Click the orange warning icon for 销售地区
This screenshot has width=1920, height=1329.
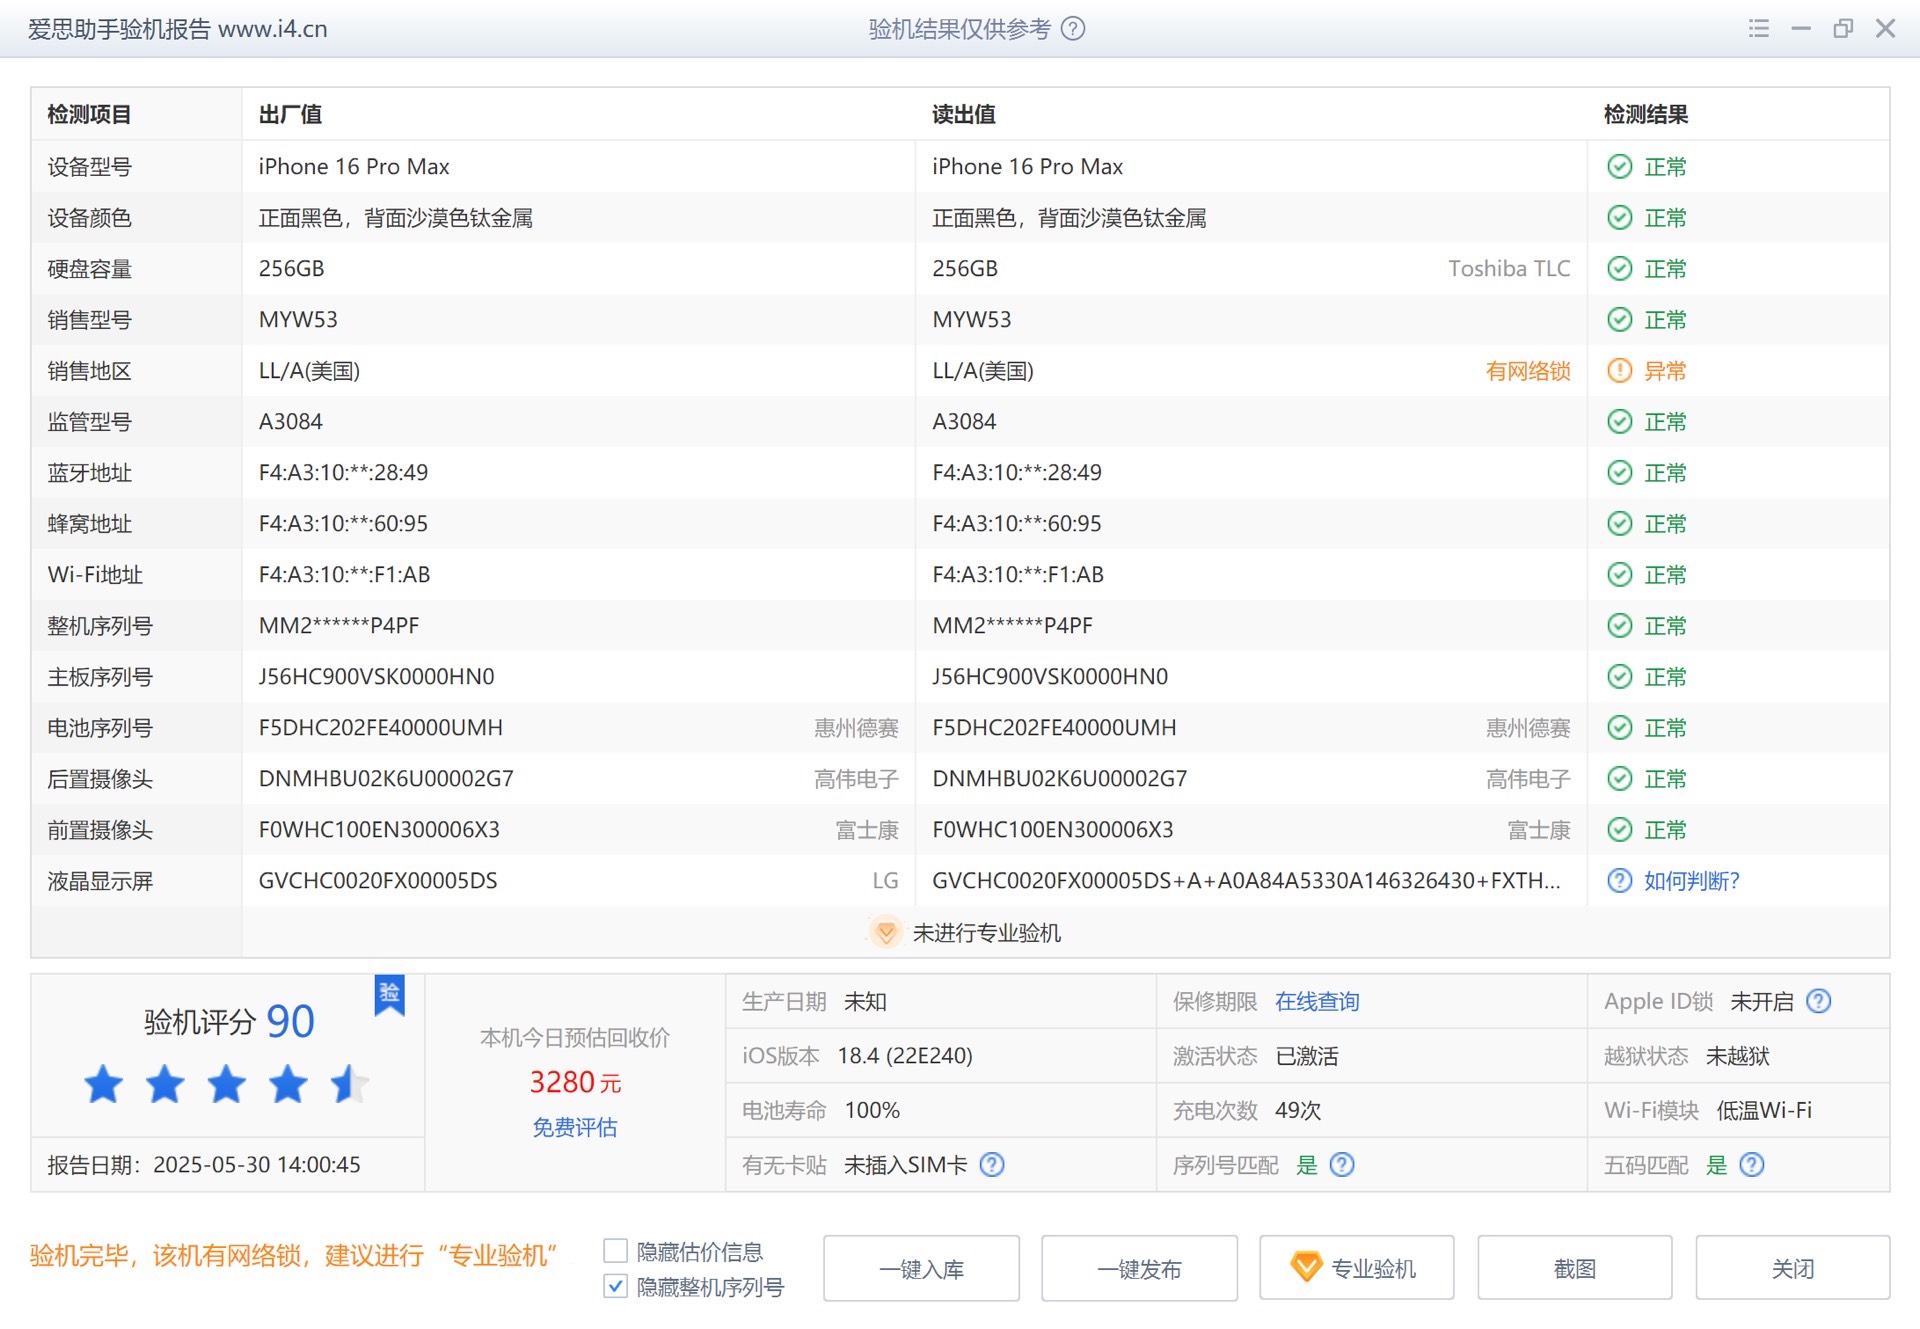pyautogui.click(x=1619, y=371)
